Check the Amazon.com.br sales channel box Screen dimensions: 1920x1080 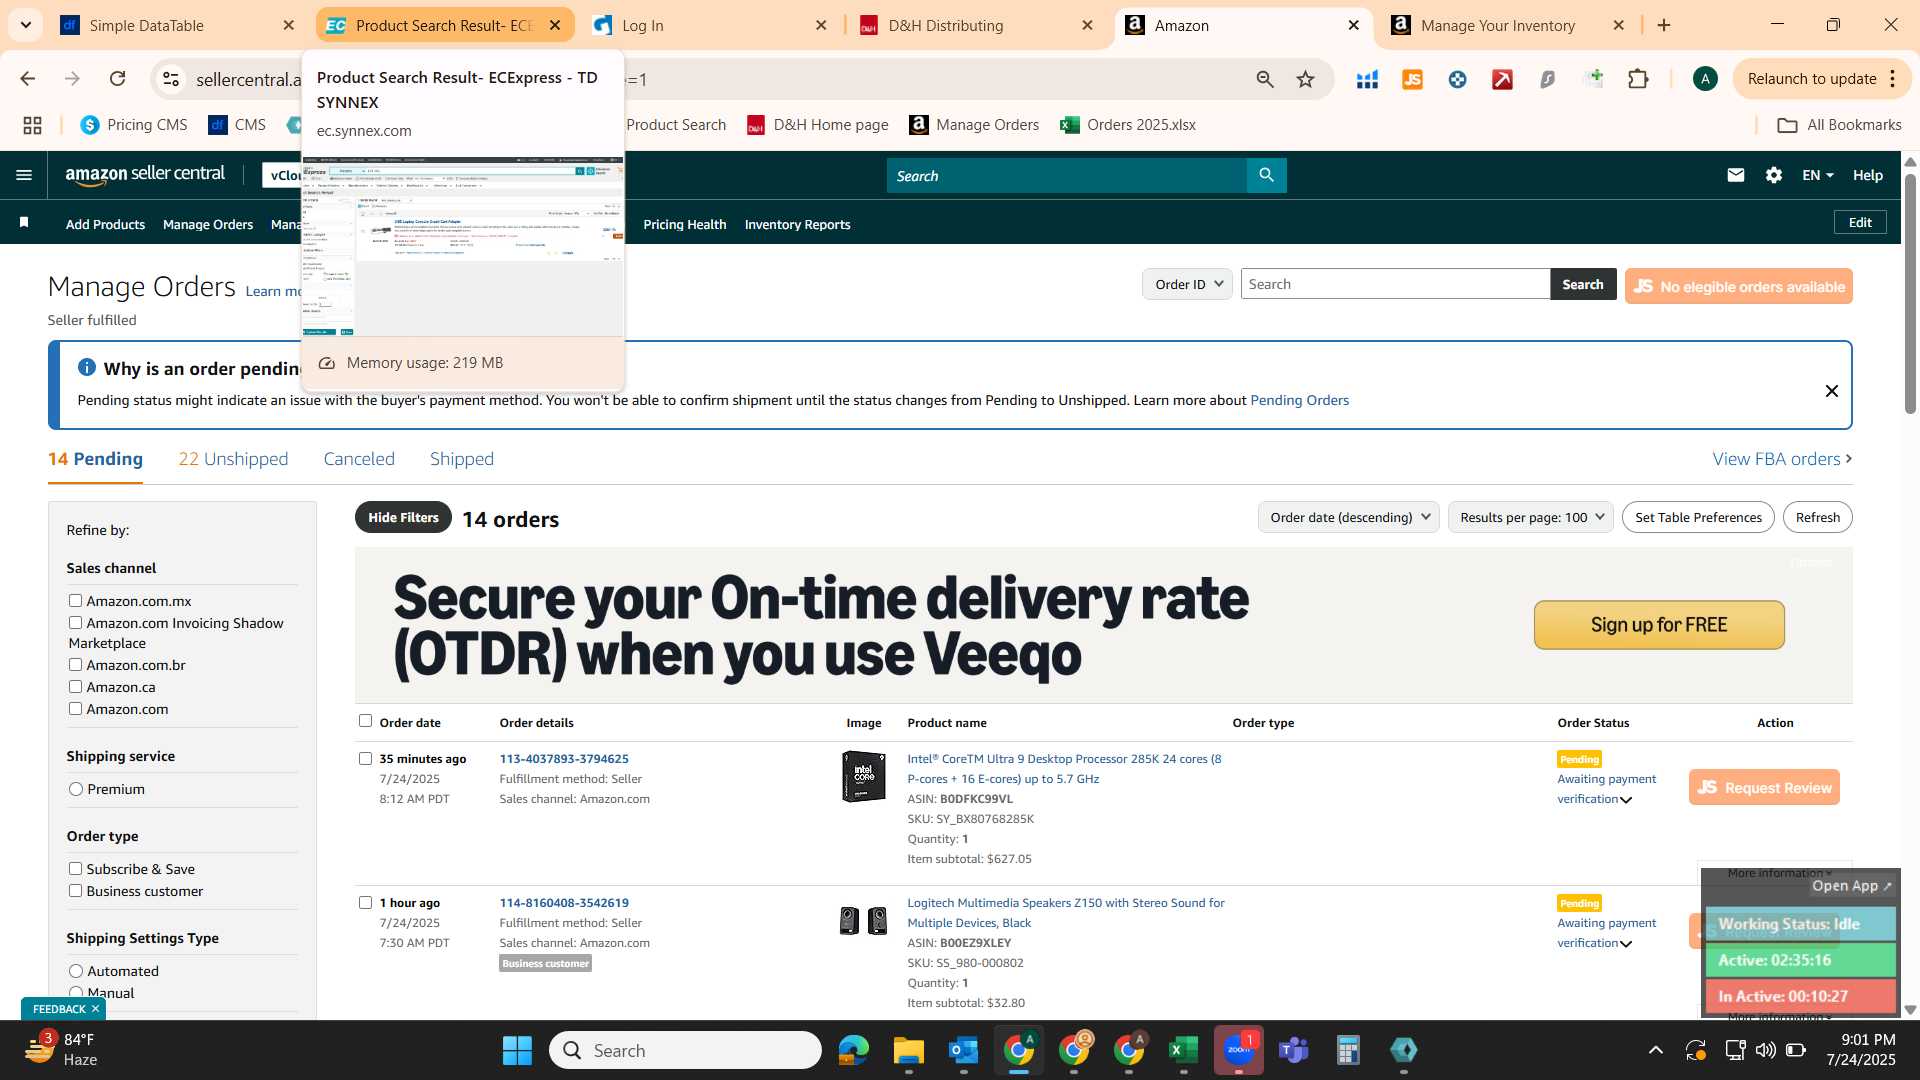pos(75,665)
